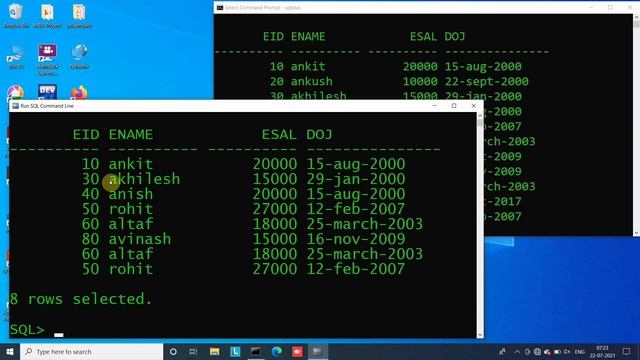
Task: Click the scroll up arrow in SQL Command Line
Action: click(480, 116)
